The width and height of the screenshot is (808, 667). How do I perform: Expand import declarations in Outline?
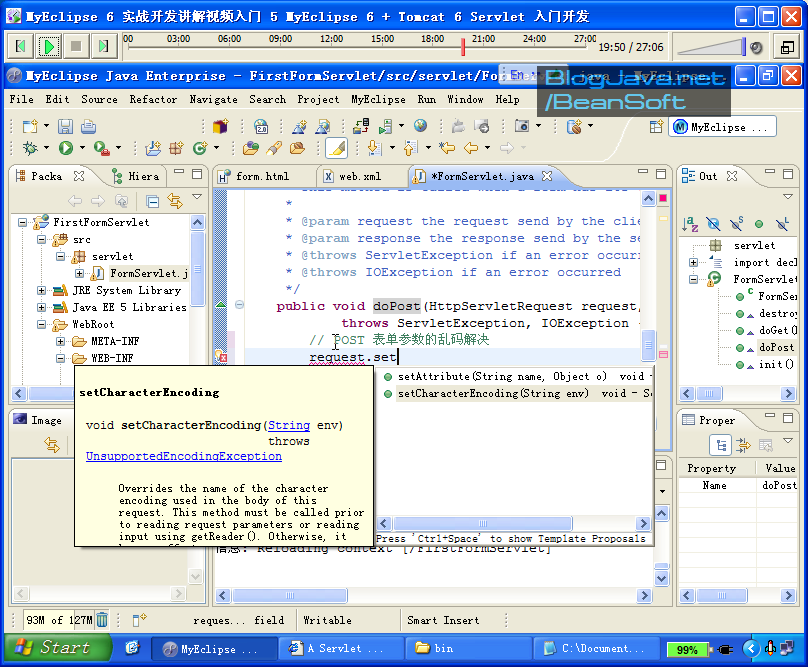[x=694, y=262]
